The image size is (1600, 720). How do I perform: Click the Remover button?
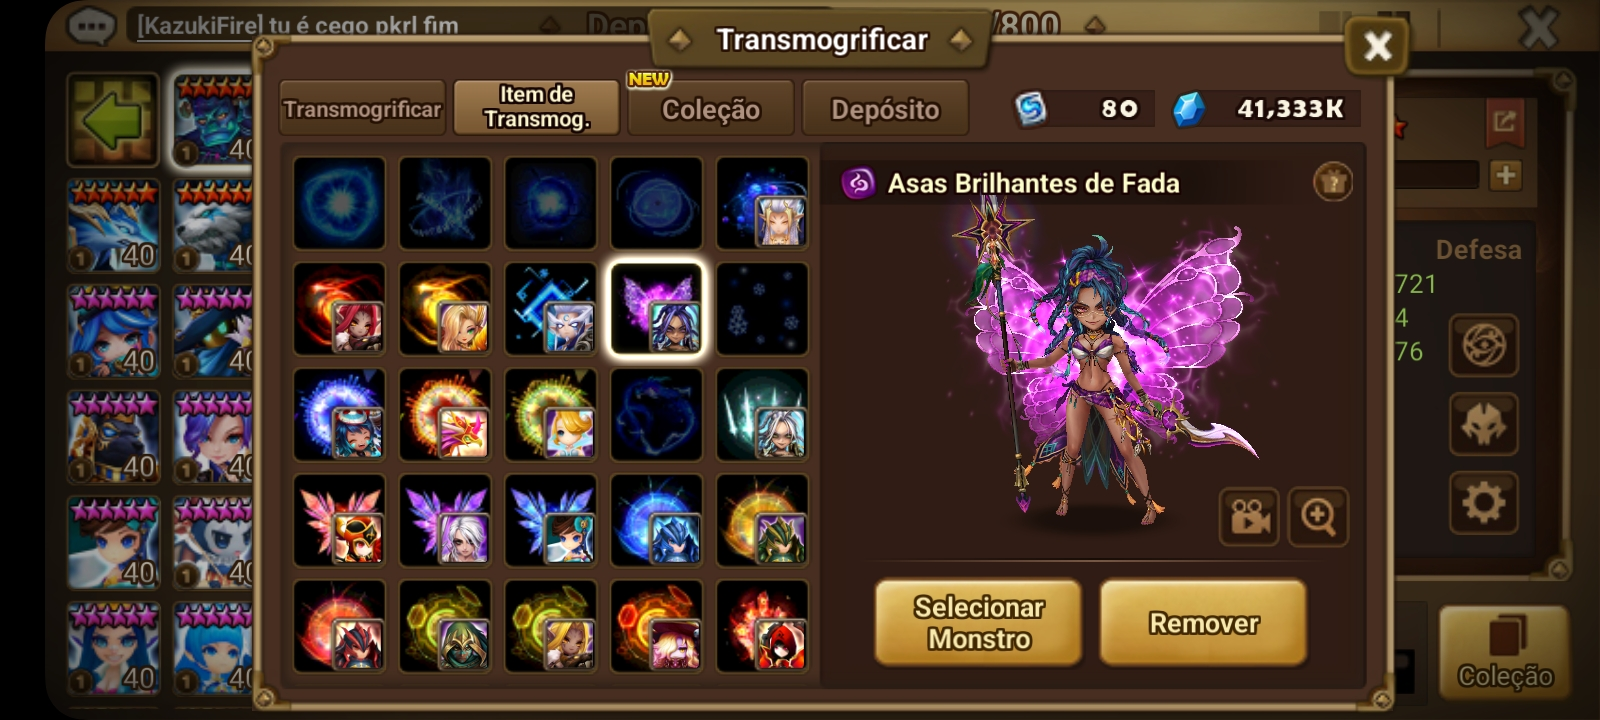coord(1204,623)
